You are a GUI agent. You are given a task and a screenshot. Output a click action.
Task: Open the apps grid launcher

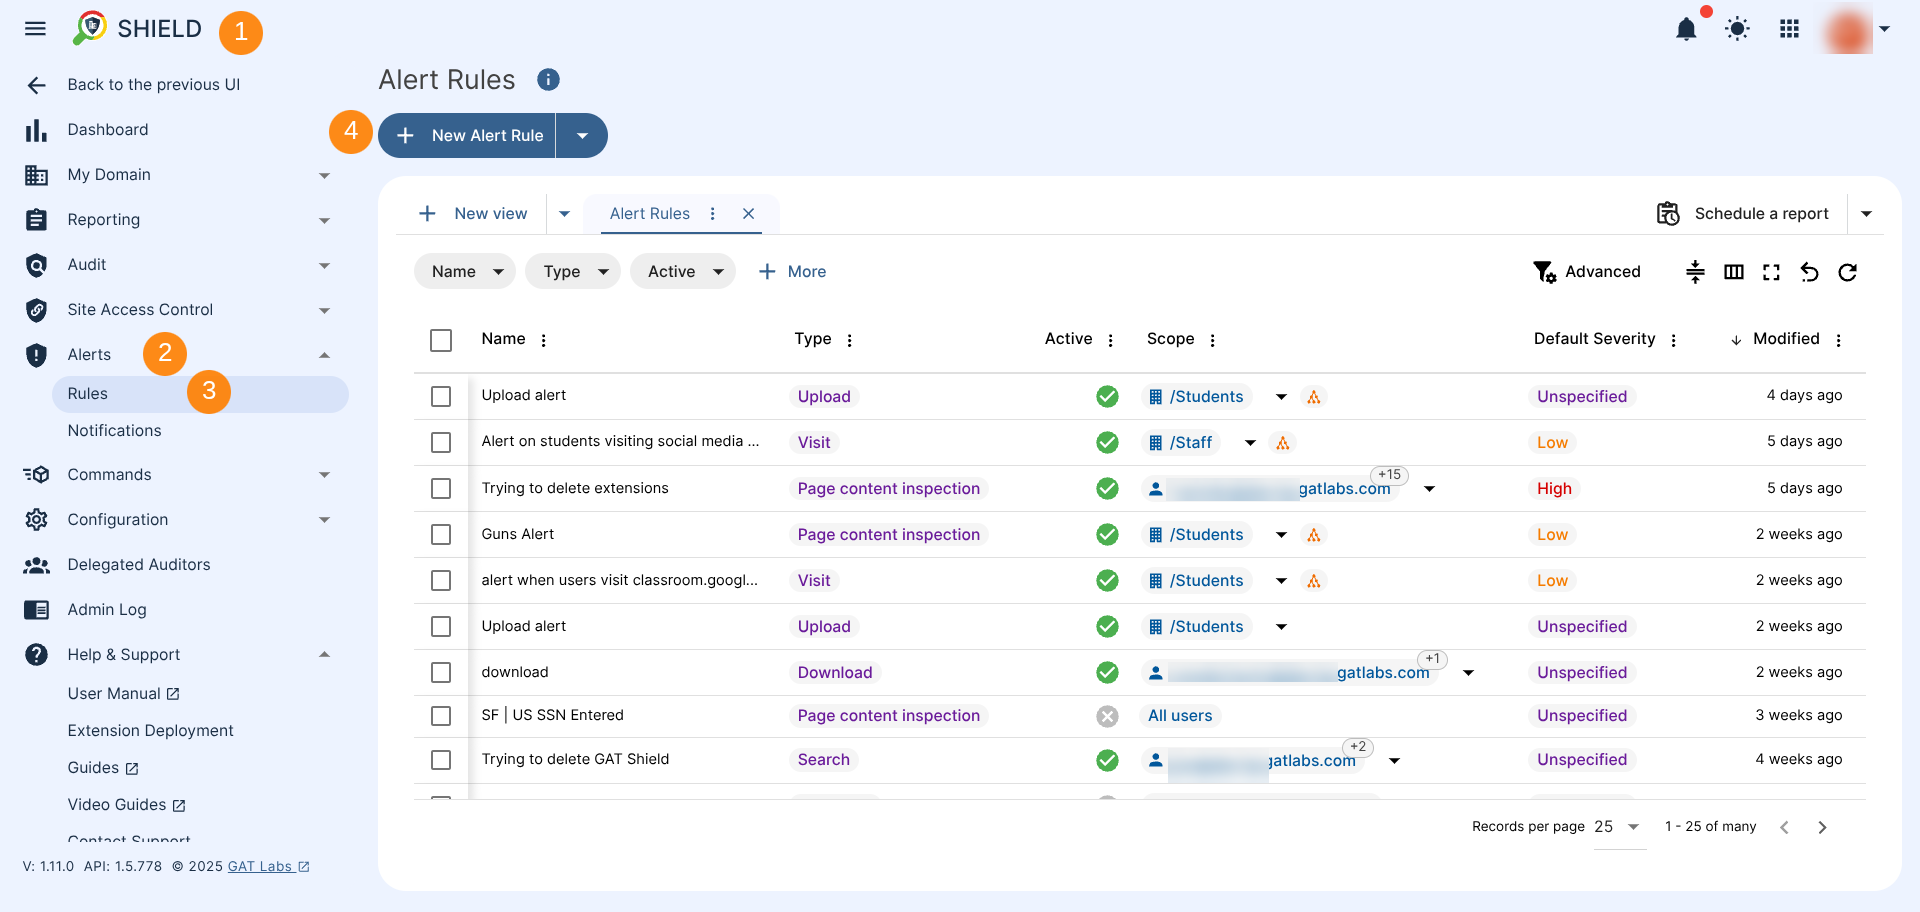coord(1790,29)
